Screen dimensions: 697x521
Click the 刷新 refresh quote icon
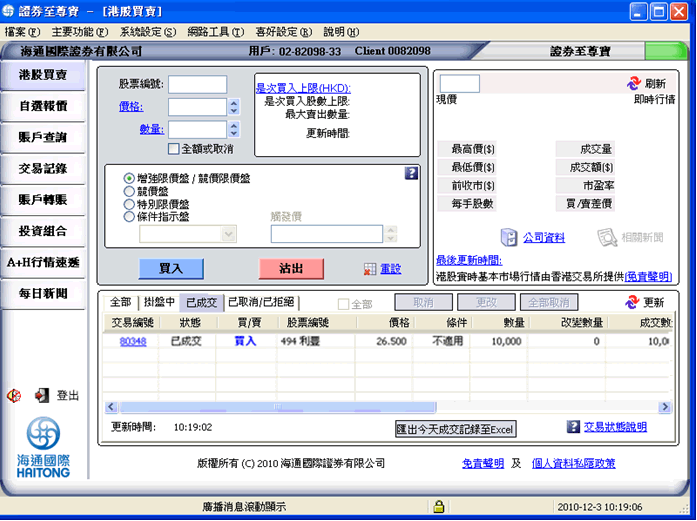(634, 83)
